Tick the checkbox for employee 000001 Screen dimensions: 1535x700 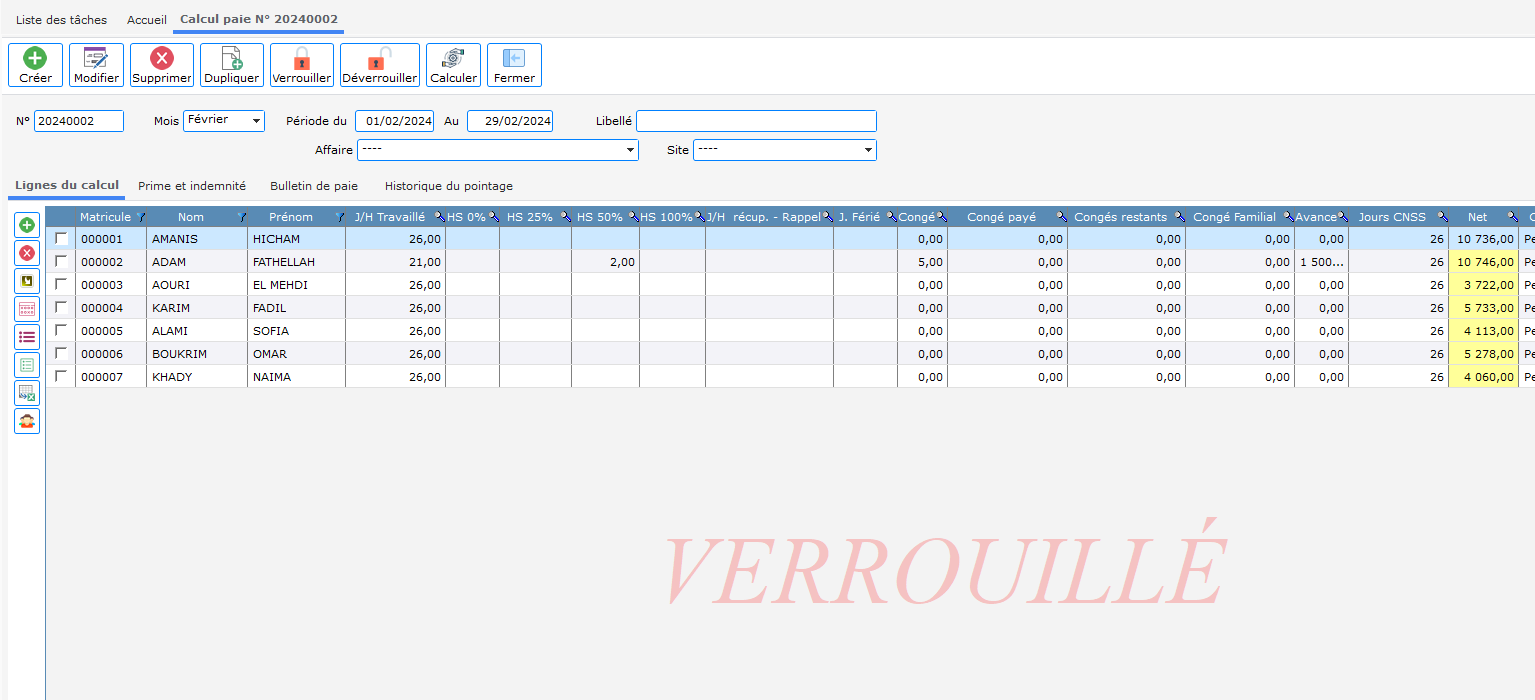[x=61, y=239]
